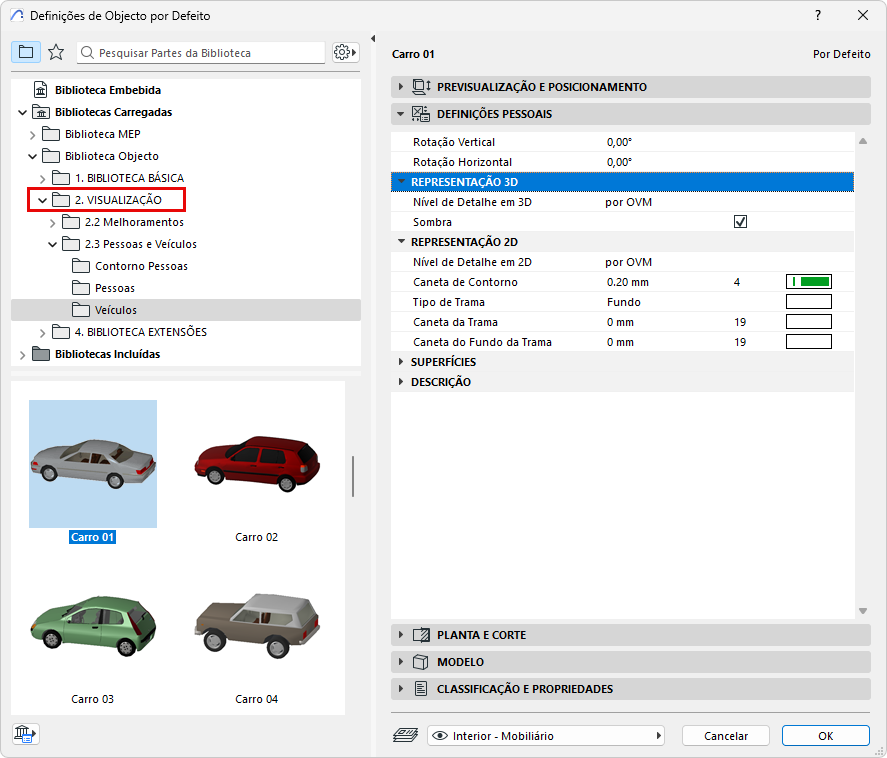Screen dimensions: 887x758
Task: Expand the Biblioteca MEP folder
Action: (32, 134)
